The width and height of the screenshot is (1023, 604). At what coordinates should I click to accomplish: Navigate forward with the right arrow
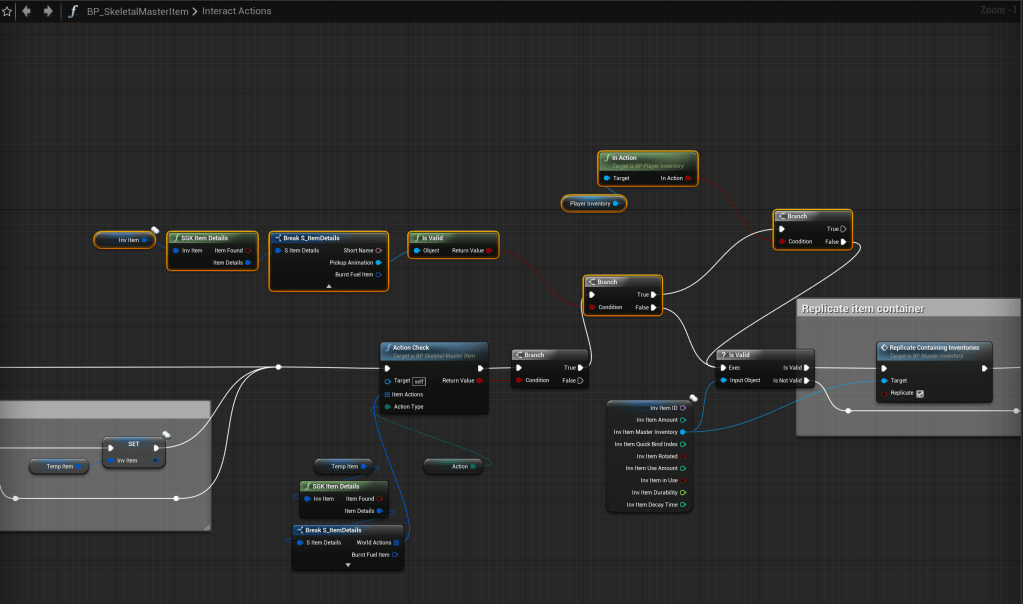coord(47,11)
